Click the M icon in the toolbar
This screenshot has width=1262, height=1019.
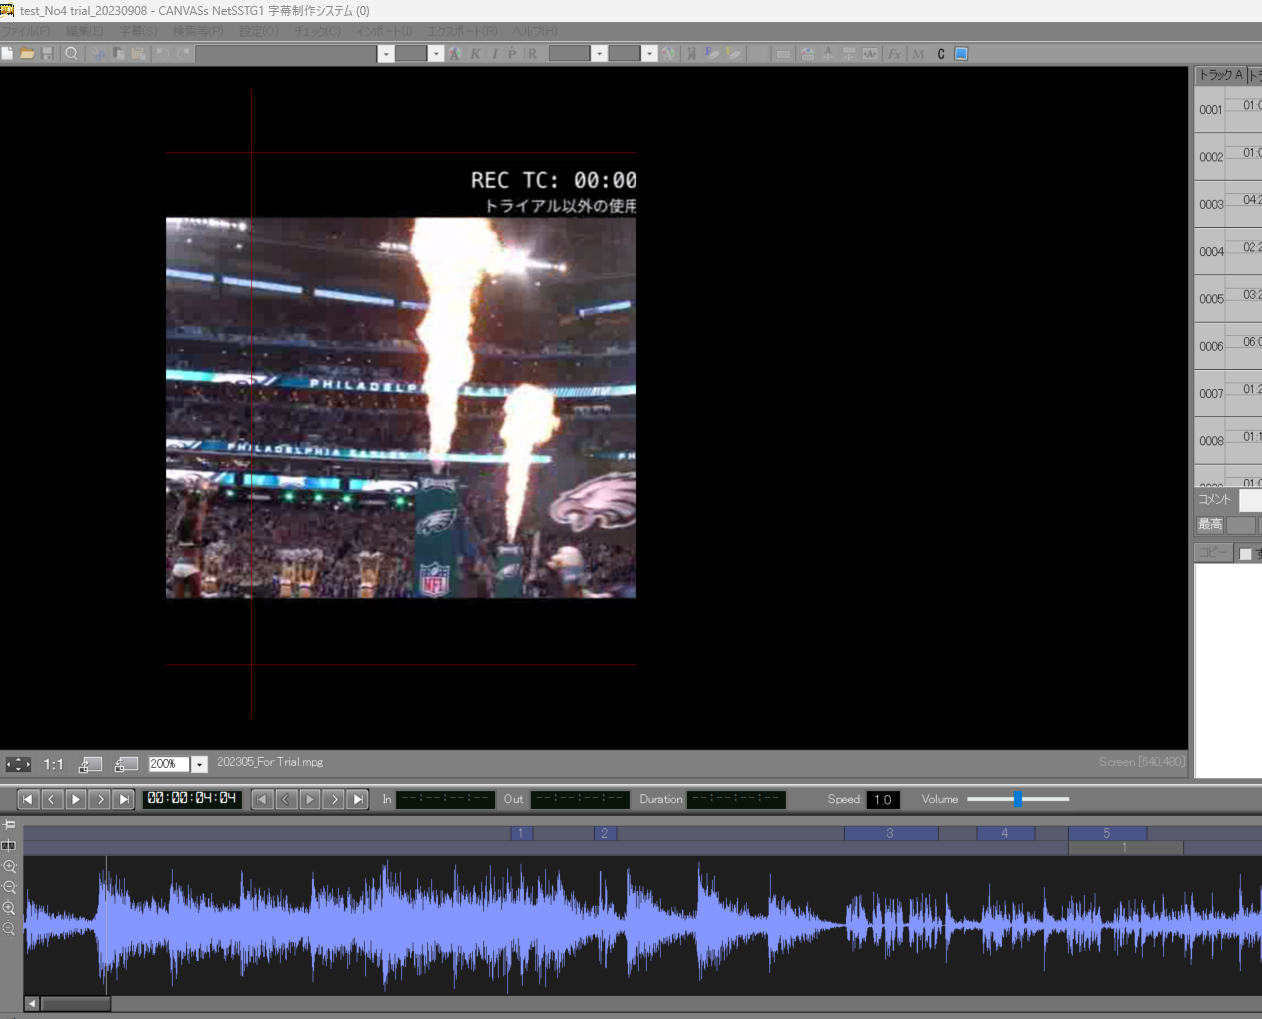[x=918, y=54]
